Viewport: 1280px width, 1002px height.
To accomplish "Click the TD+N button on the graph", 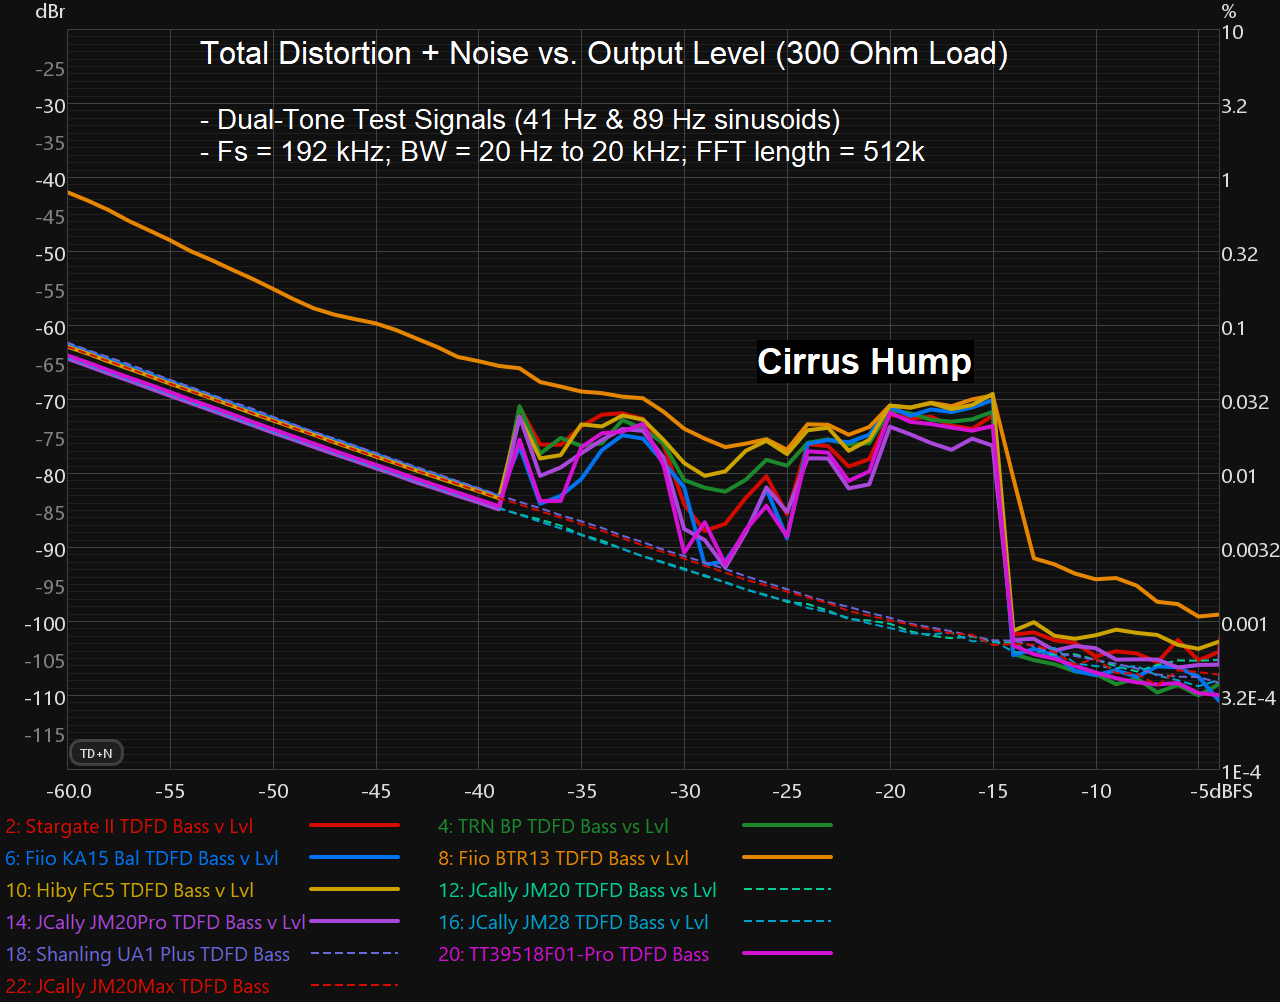I will click(96, 753).
